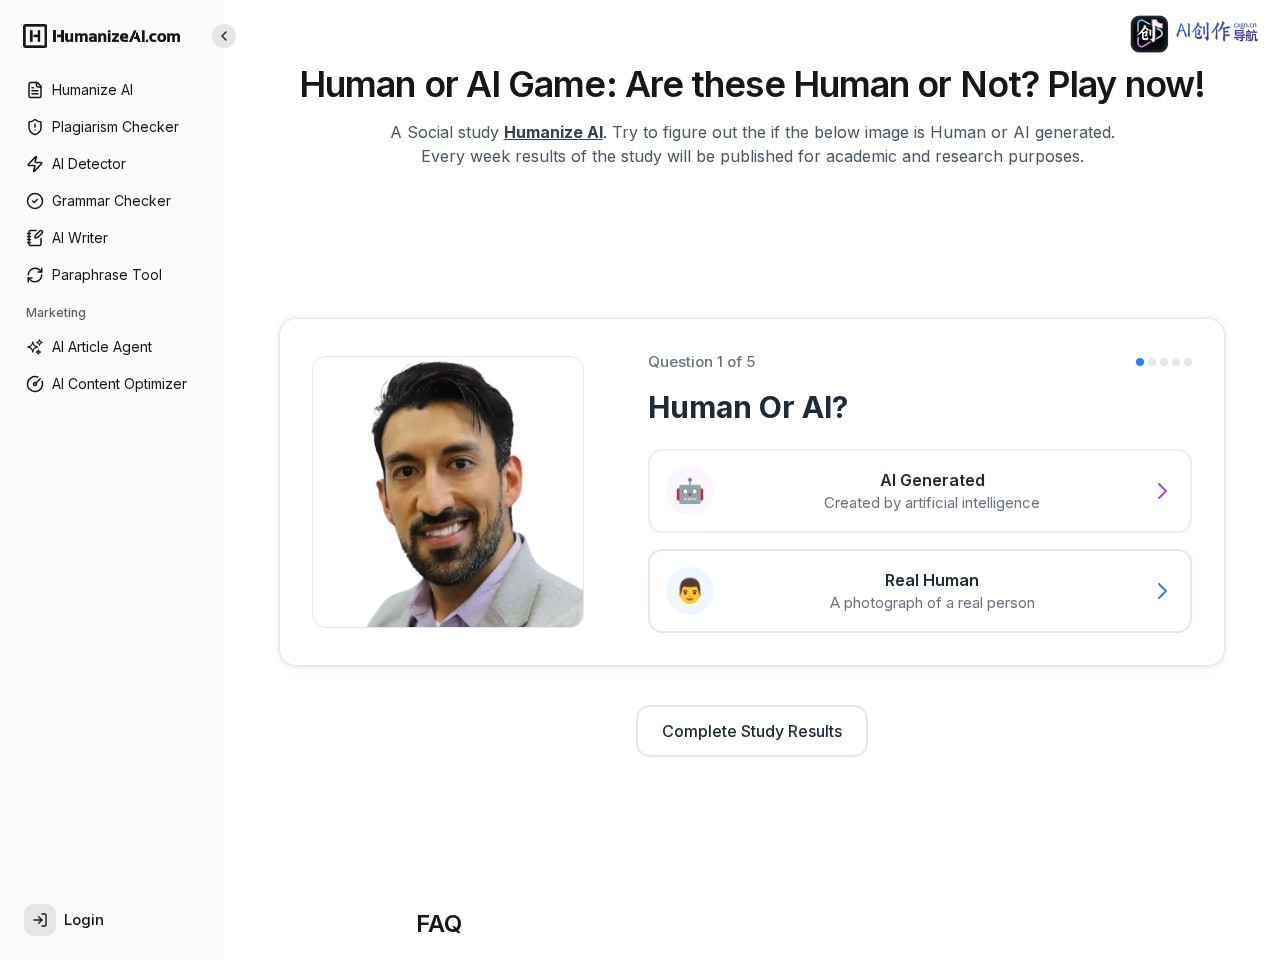Click Complete Study Results button
Viewport: 1280px width, 960px height.
tap(752, 731)
